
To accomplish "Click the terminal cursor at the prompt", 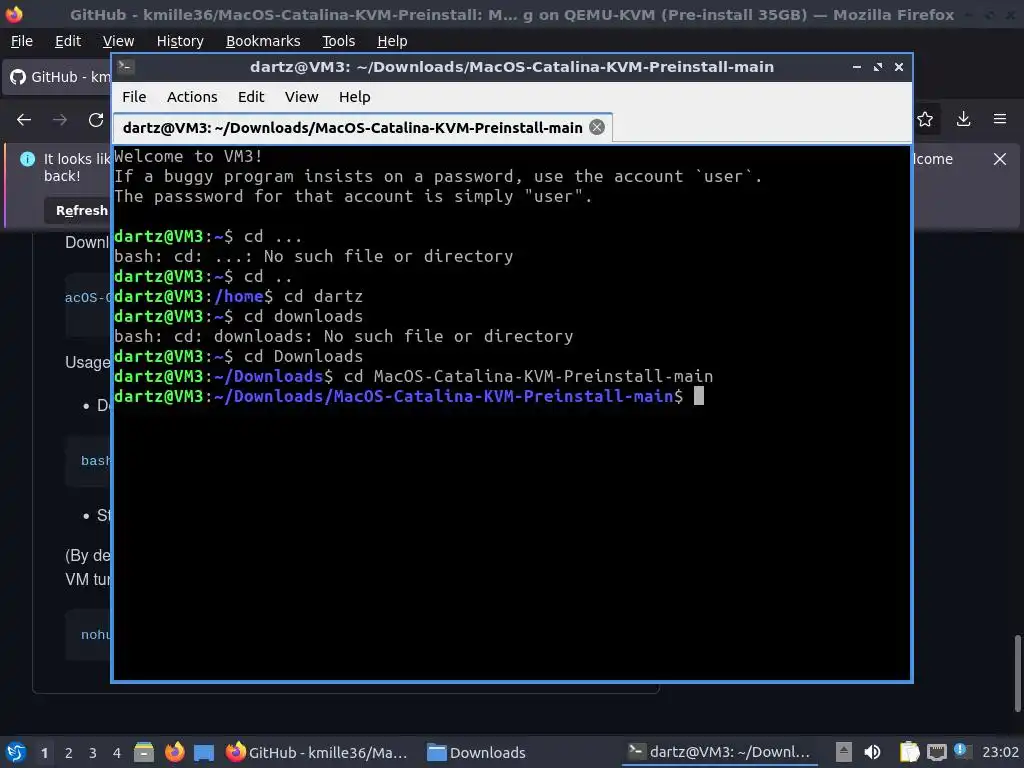I will pos(699,396).
